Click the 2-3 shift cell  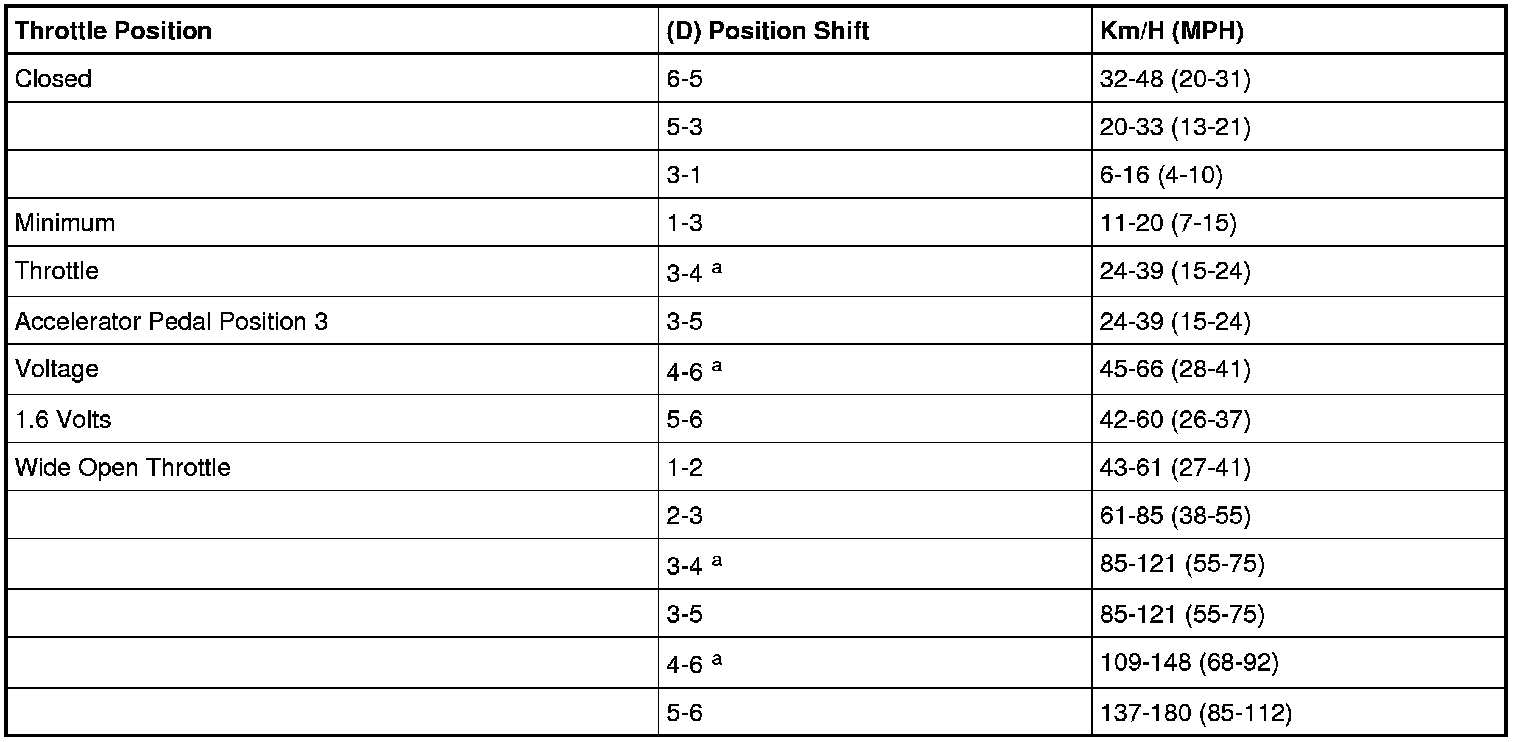coord(685,516)
